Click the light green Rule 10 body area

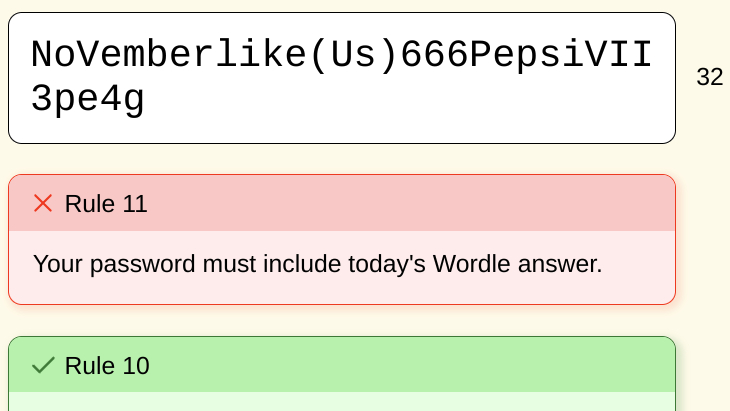[342, 401]
